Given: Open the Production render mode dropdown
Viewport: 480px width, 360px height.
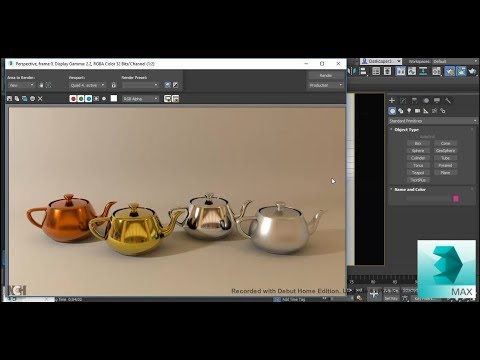Looking at the screenshot, I should (325, 85).
